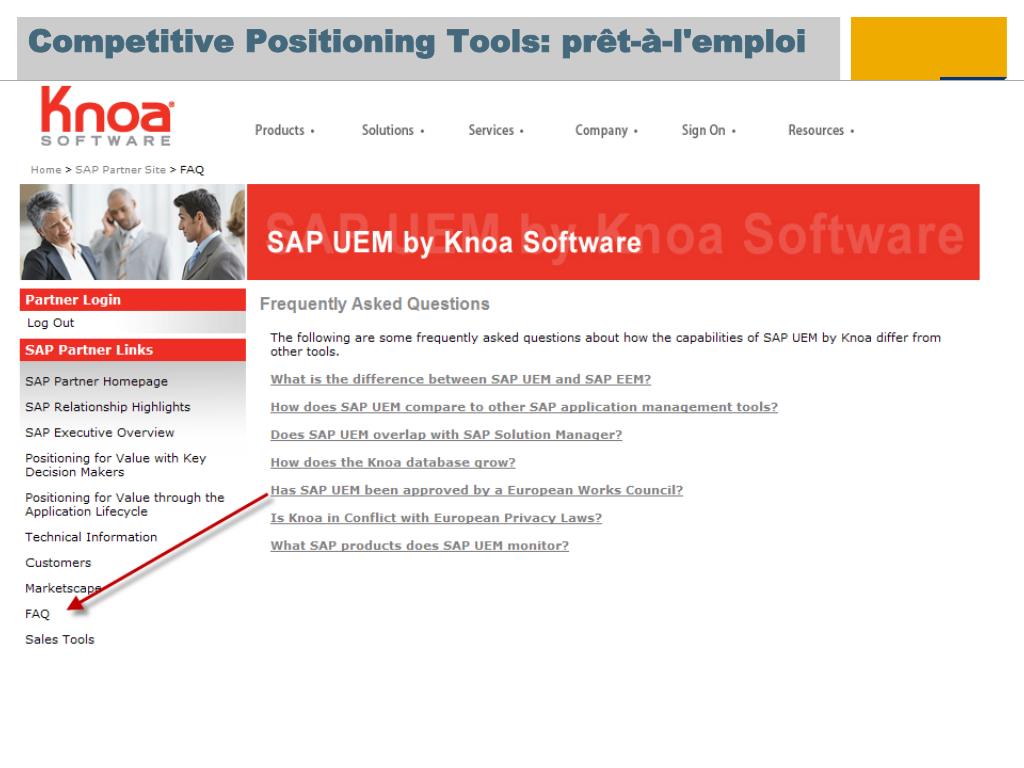Screen dimensions: 1024x768
Task: Open the Services menu
Action: 496,130
